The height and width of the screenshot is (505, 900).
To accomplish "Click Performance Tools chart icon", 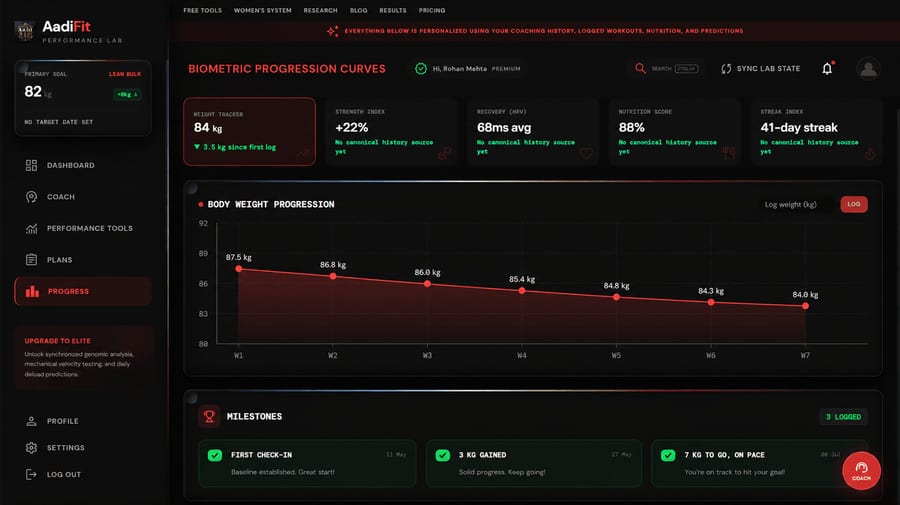I will tap(32, 228).
